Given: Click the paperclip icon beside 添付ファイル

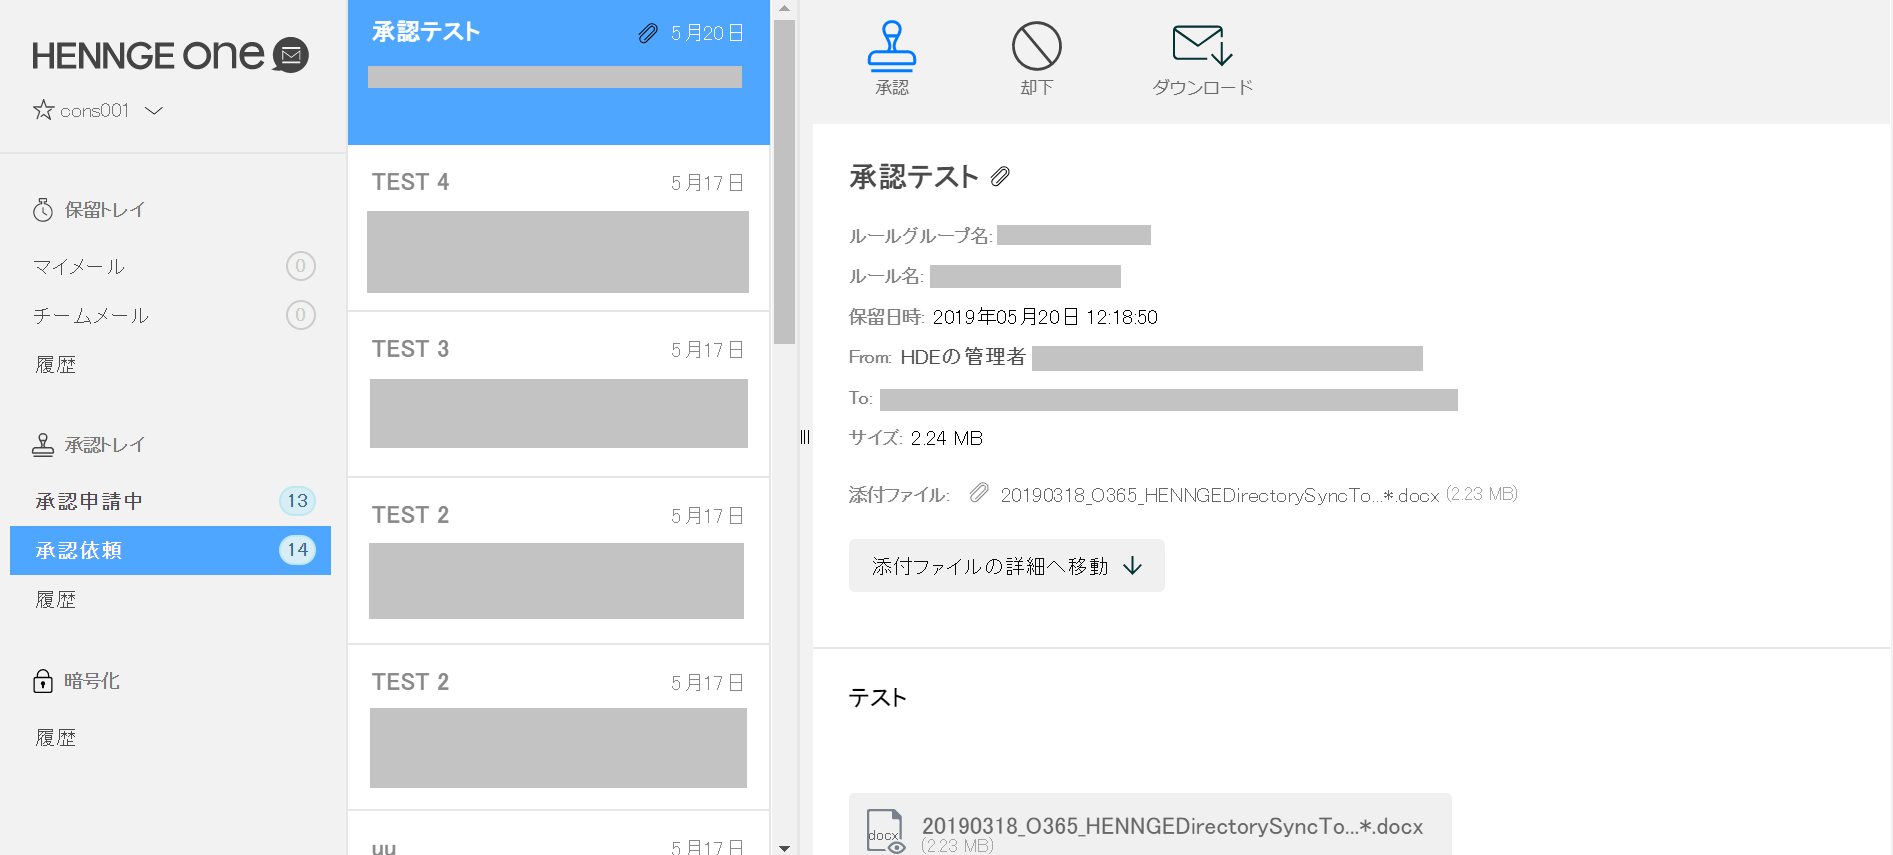Looking at the screenshot, I should point(979,493).
